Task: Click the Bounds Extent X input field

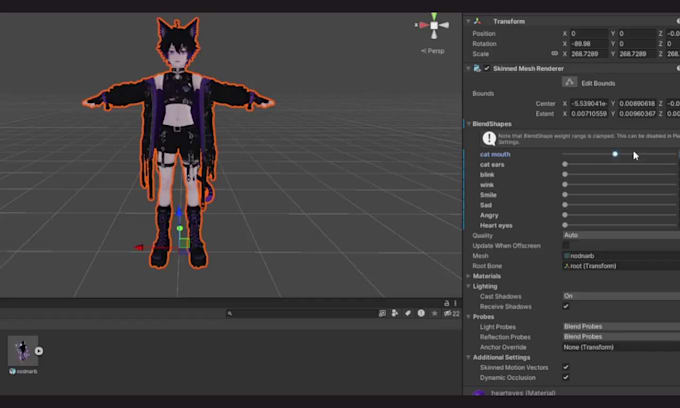Action: click(588, 114)
